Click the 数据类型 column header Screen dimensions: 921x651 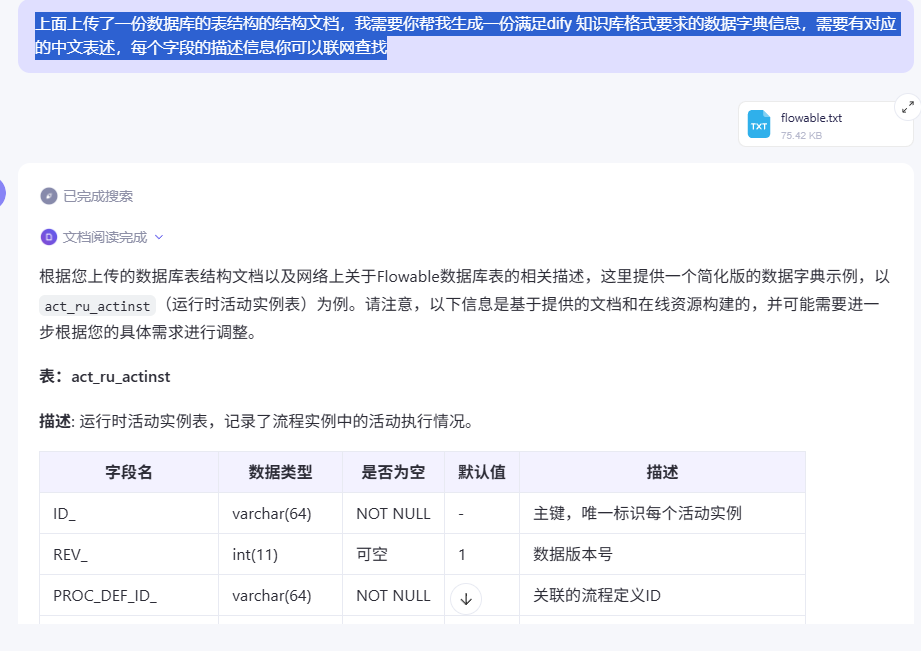coord(280,472)
